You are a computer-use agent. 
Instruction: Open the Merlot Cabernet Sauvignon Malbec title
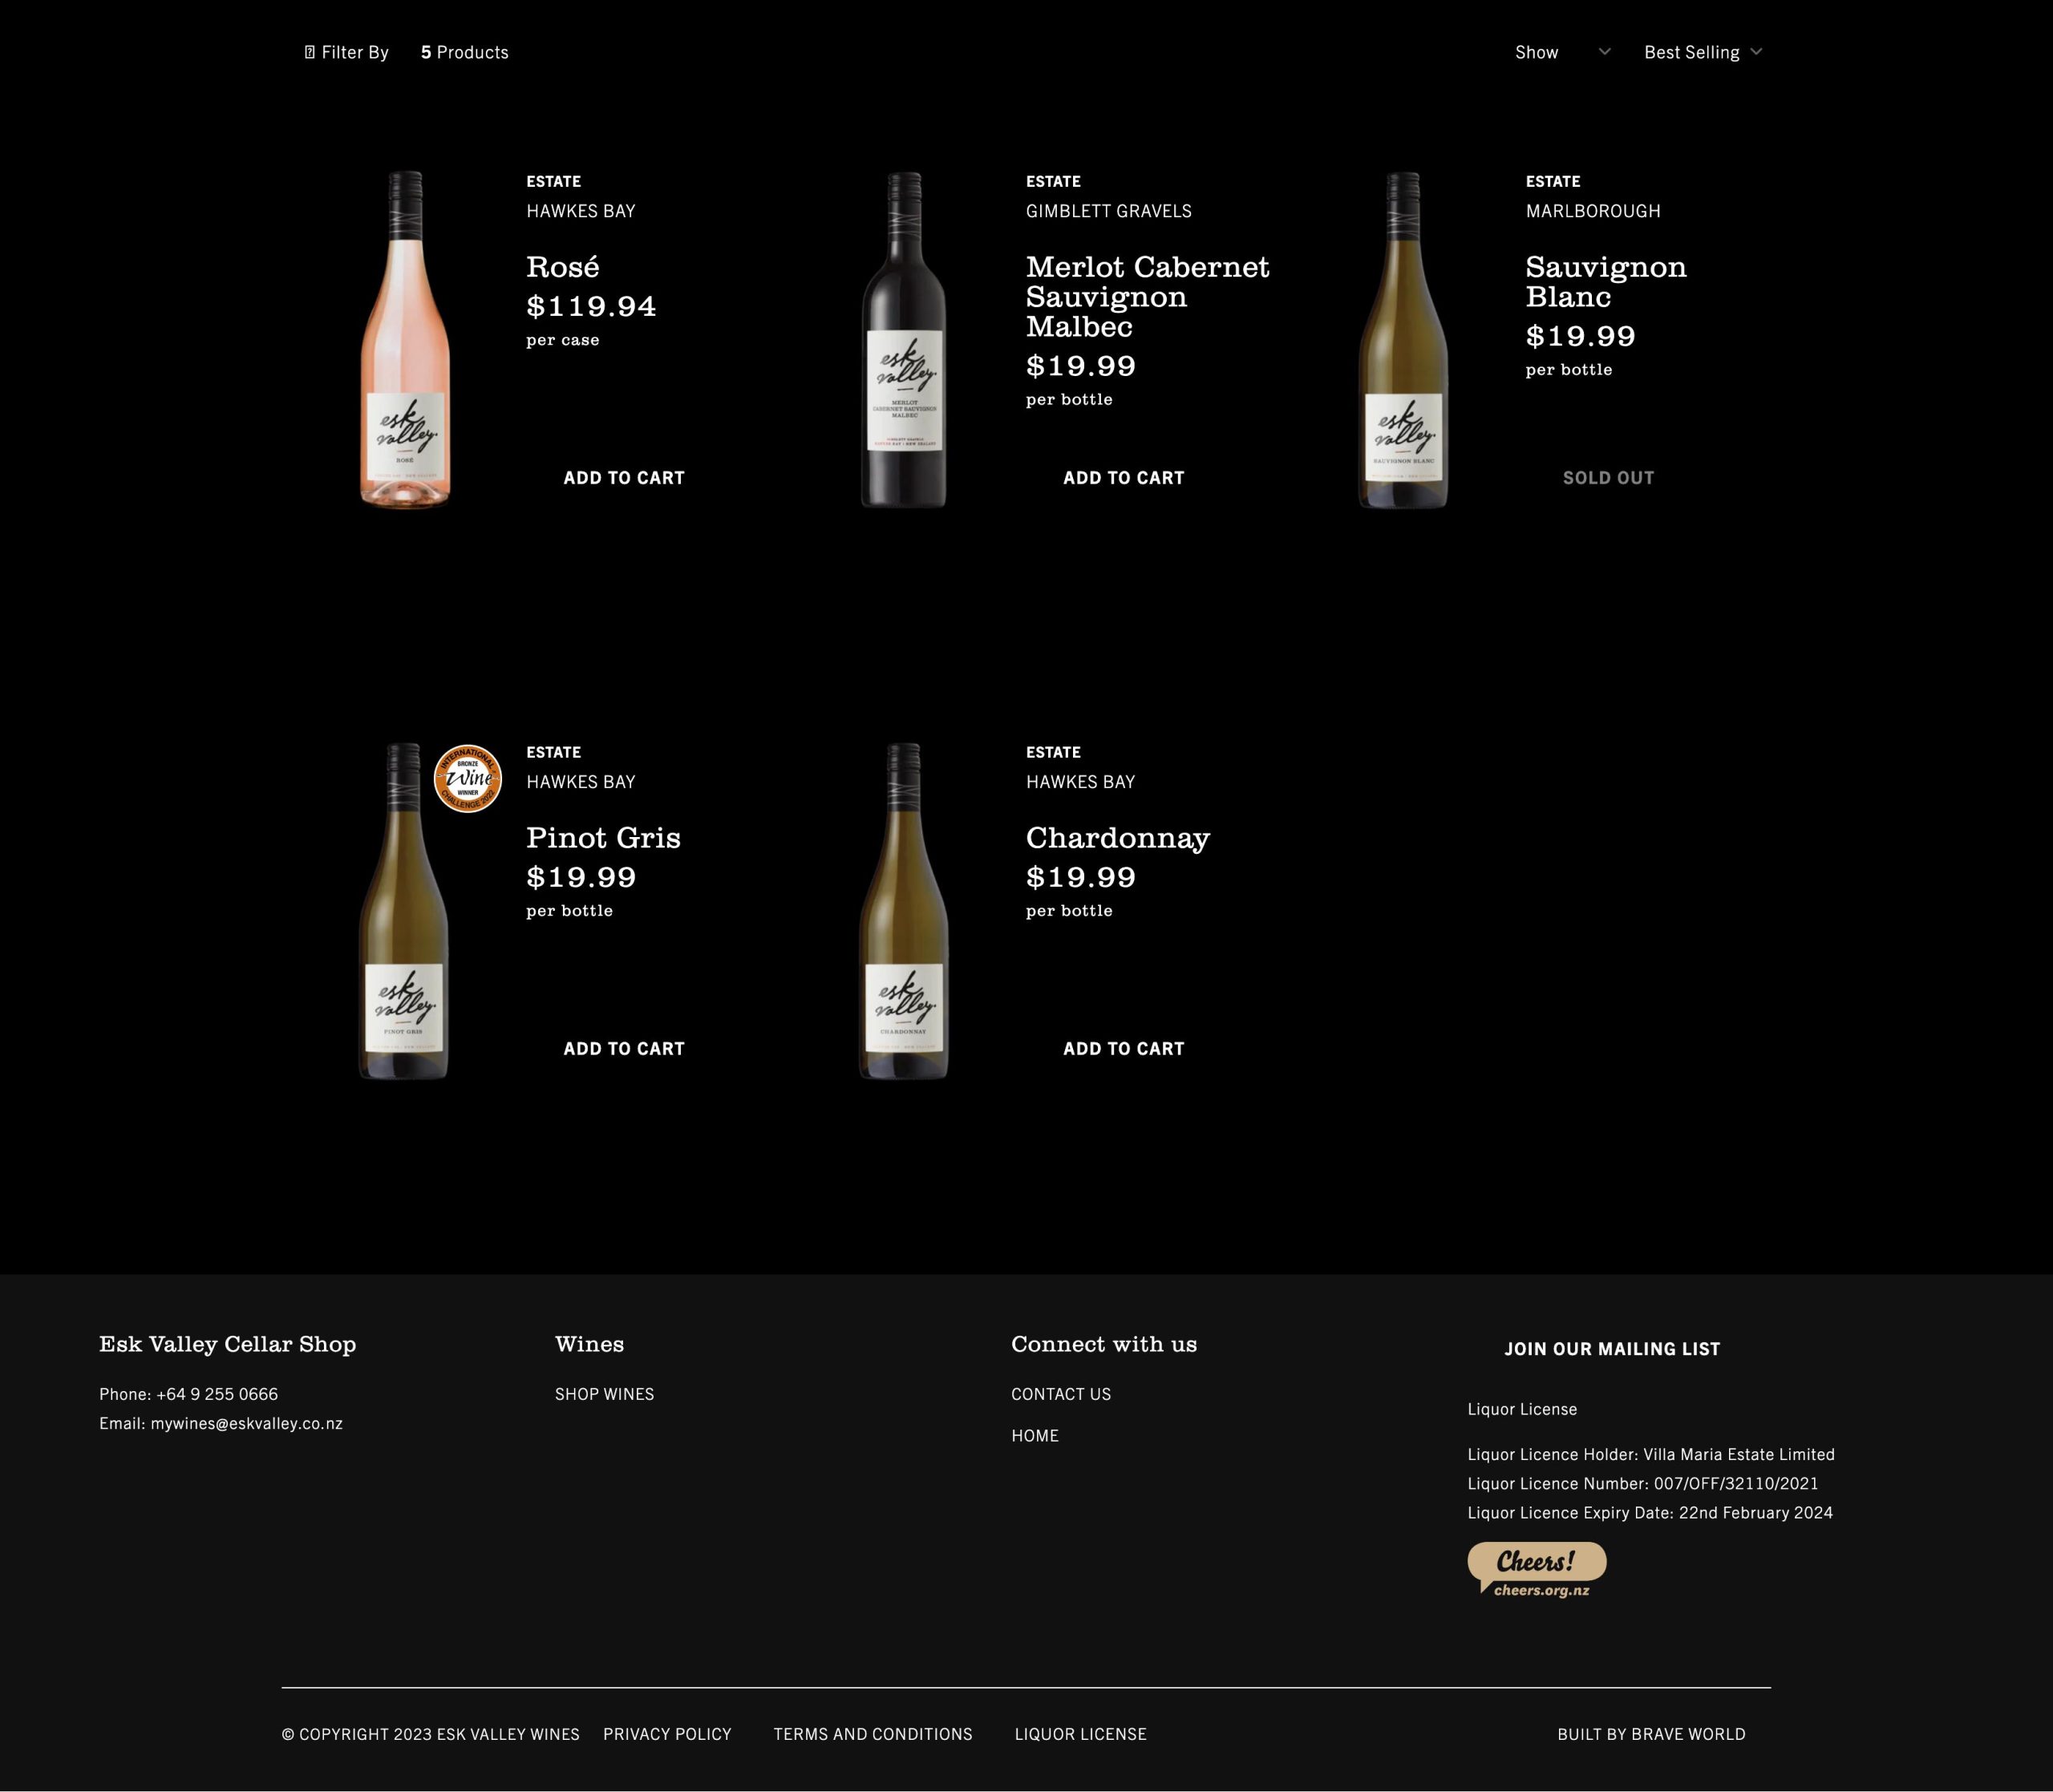(1148, 297)
